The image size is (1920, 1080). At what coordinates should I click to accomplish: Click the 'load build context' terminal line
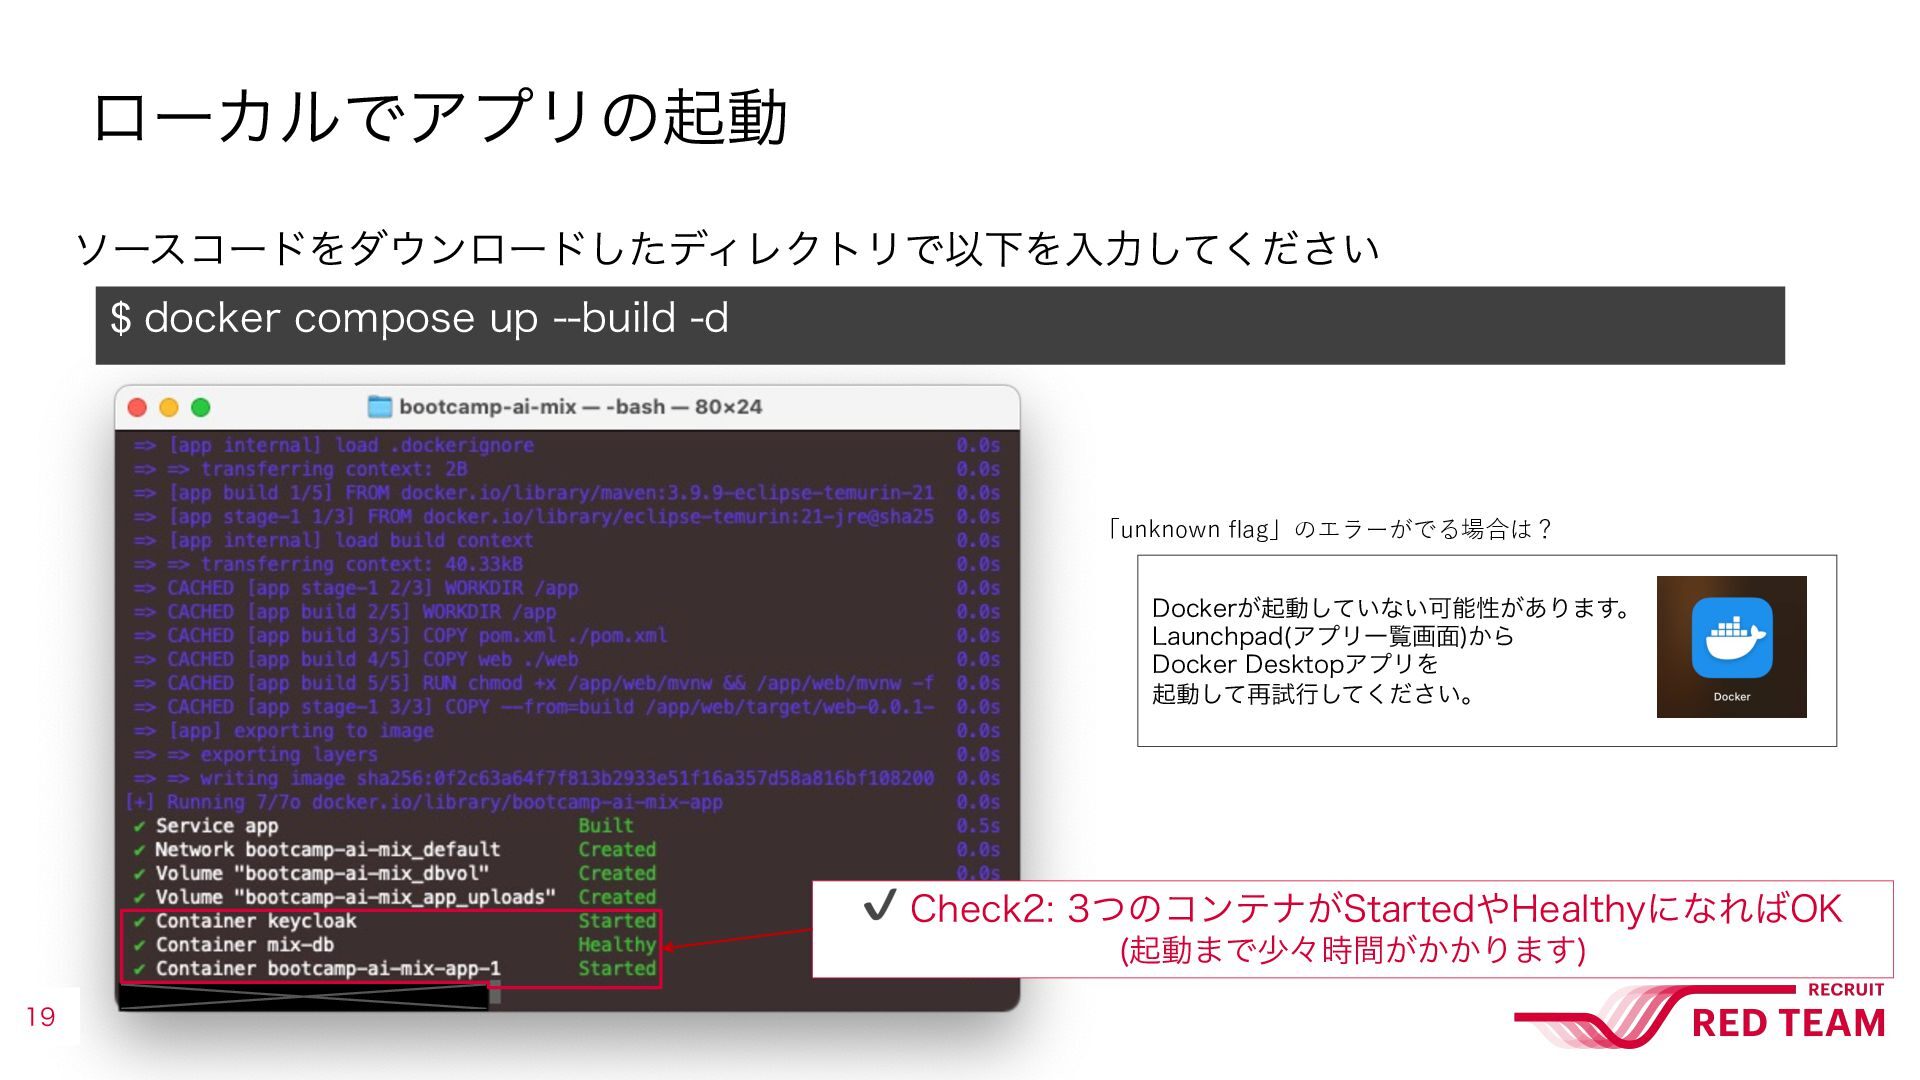point(334,541)
